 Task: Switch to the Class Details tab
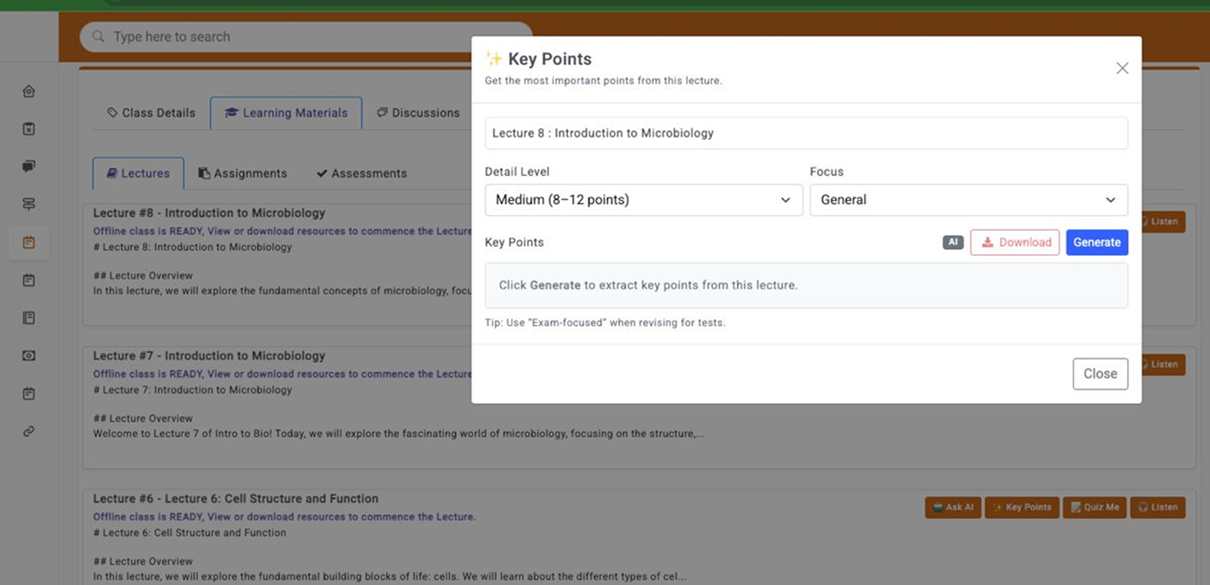(151, 113)
